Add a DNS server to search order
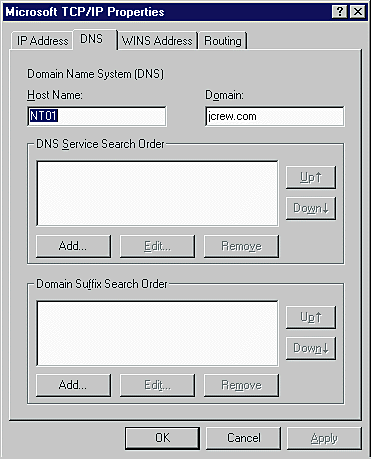This screenshot has width=371, height=459. click(x=73, y=246)
